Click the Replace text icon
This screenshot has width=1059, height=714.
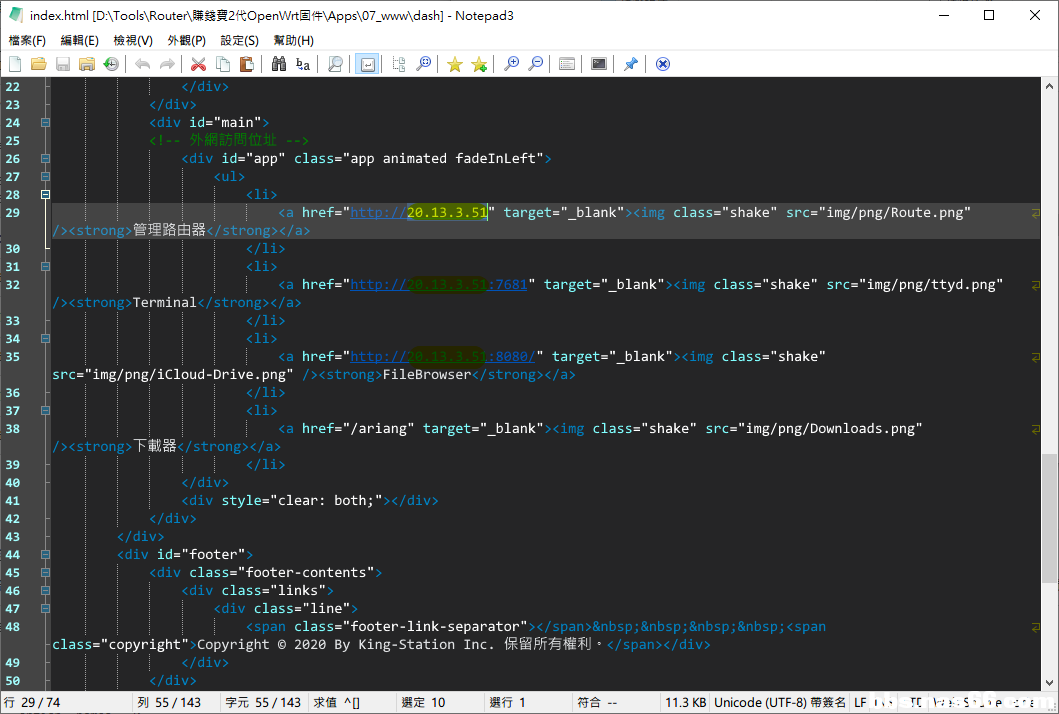[303, 64]
